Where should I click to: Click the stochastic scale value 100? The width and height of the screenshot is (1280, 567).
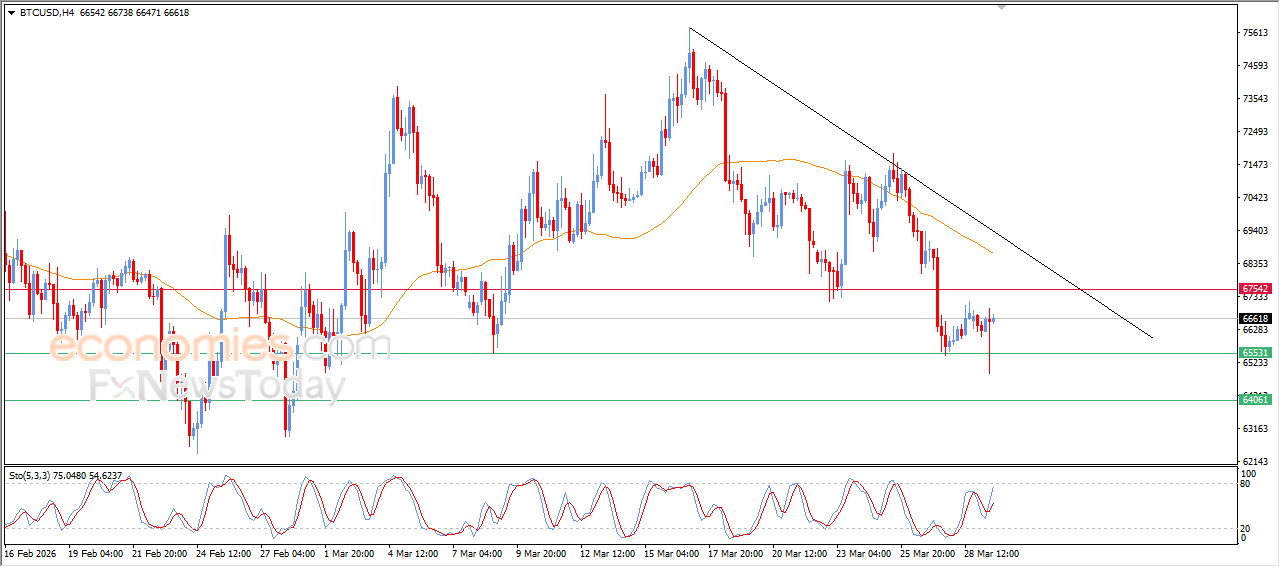pos(1249,473)
